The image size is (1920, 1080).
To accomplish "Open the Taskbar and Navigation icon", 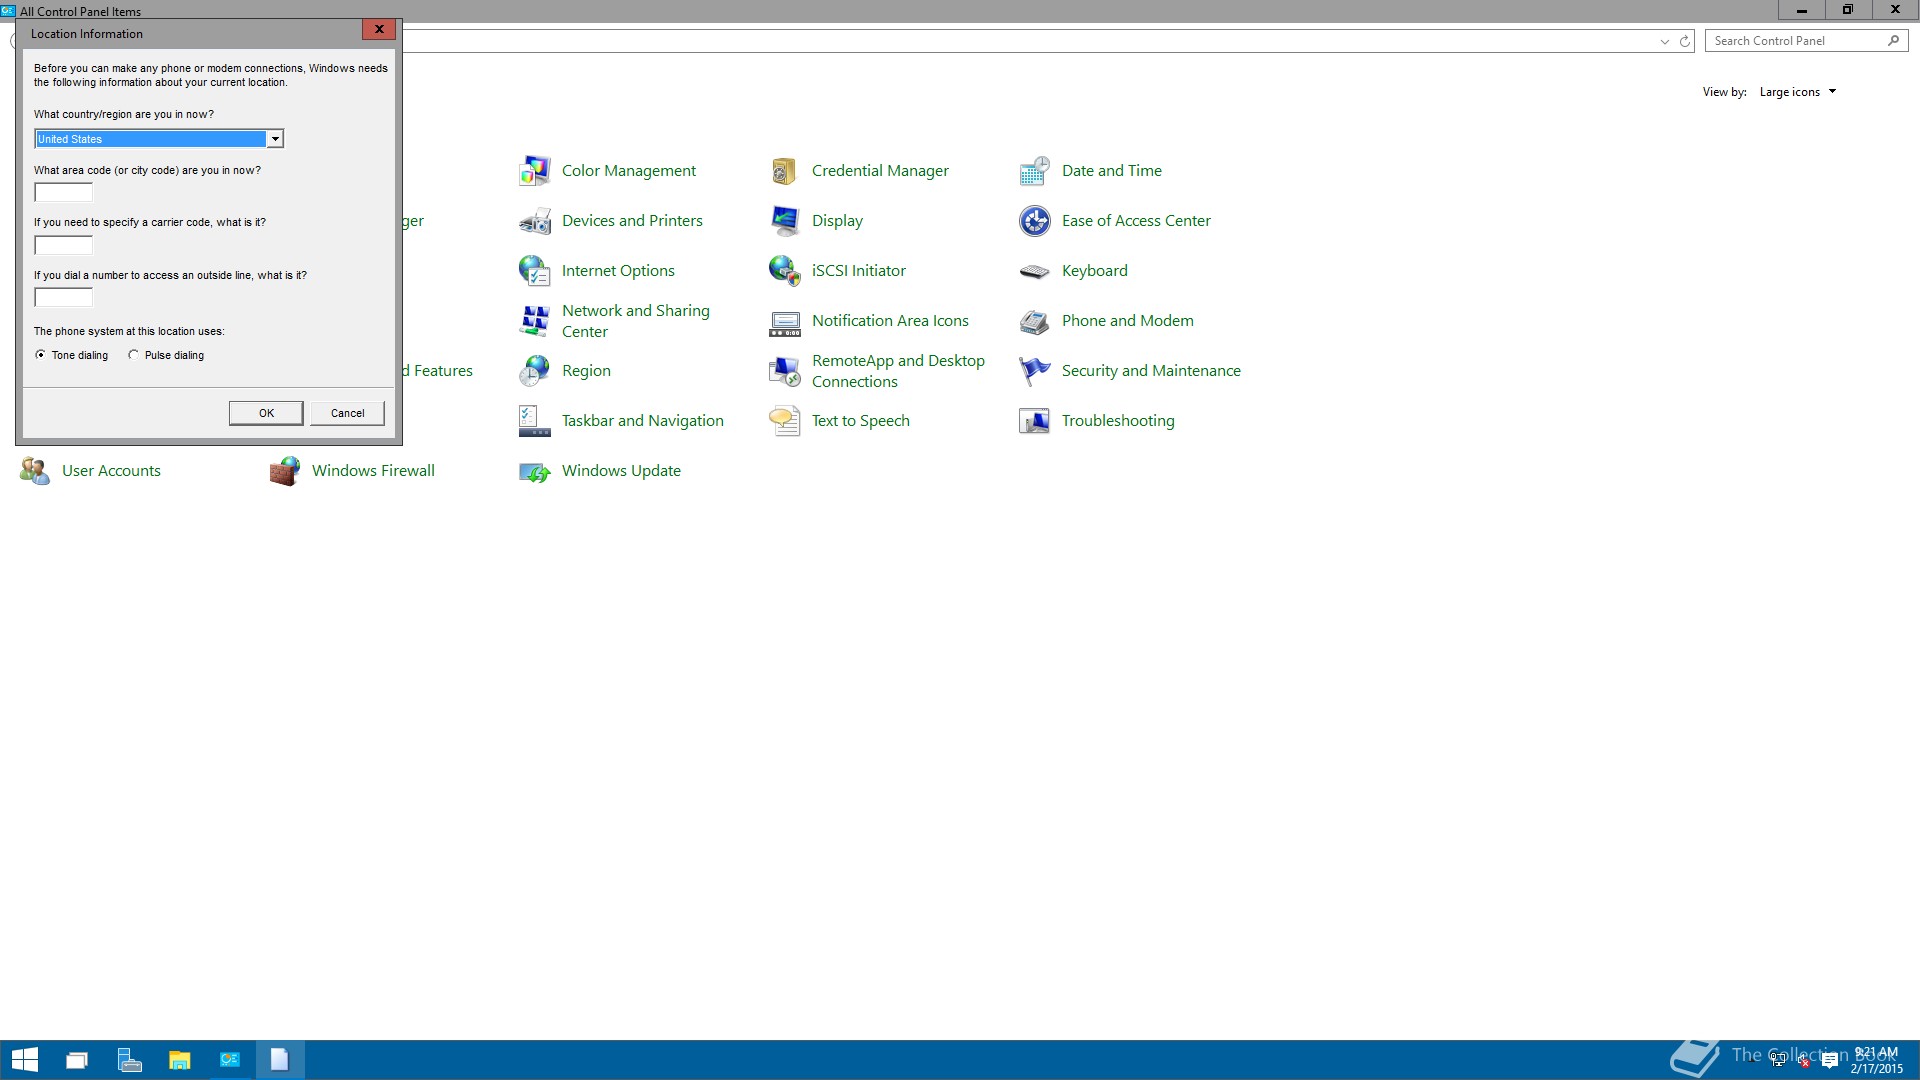I will [534, 421].
